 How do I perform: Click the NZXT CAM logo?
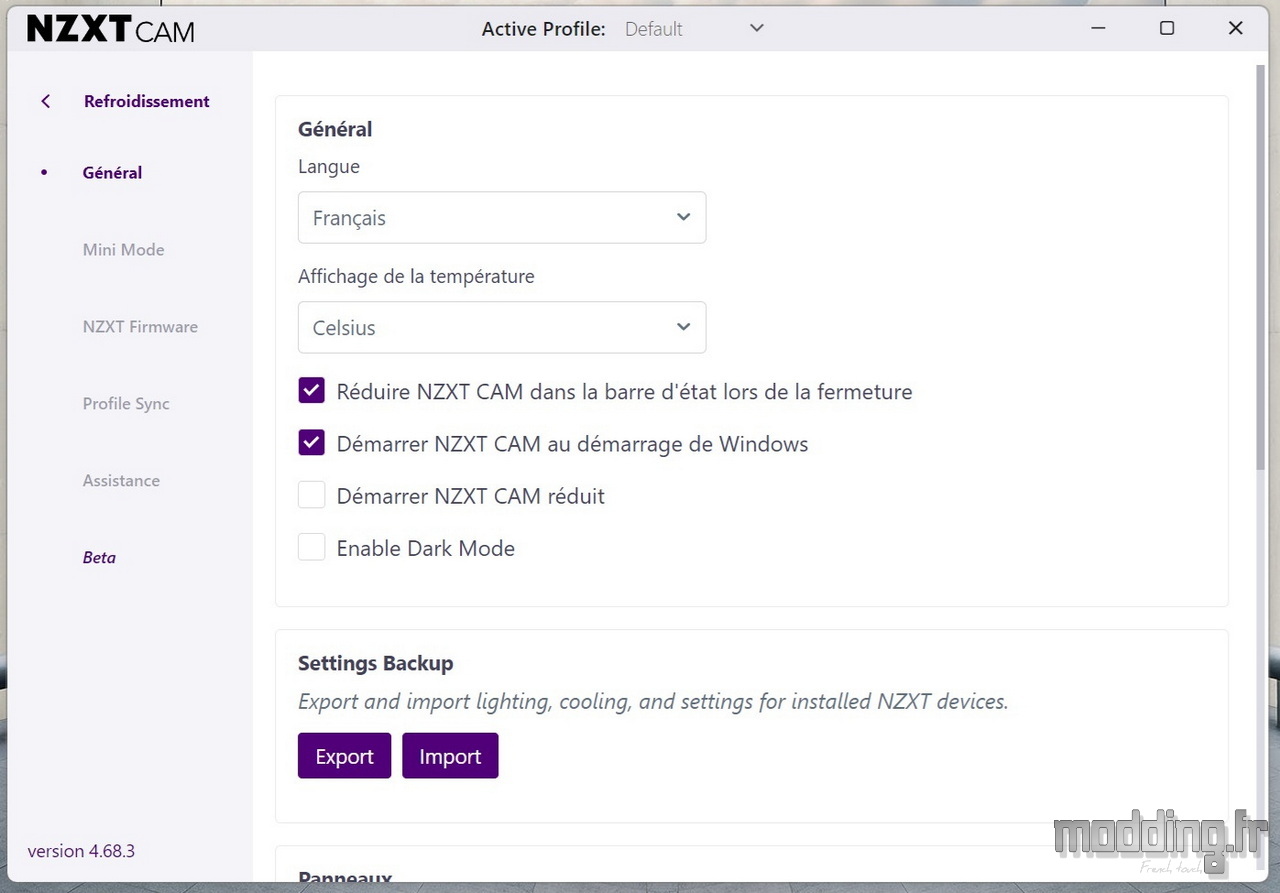111,29
